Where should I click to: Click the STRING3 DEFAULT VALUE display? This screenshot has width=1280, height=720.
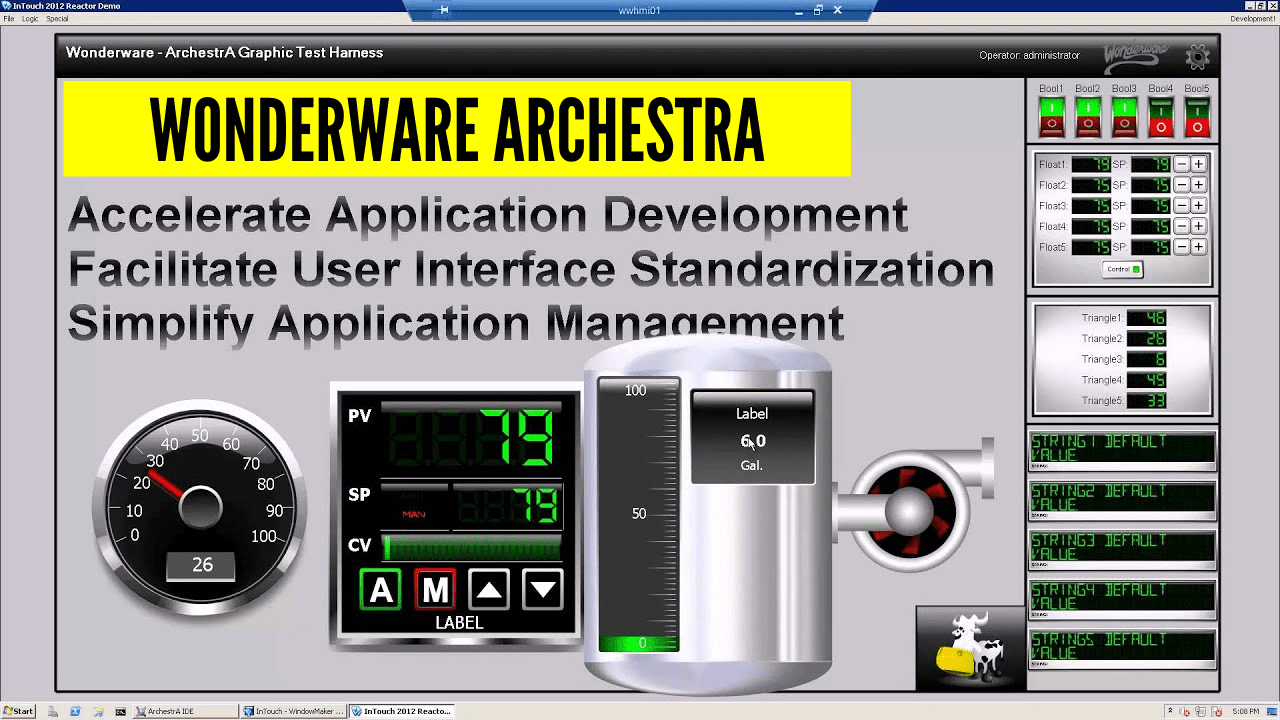[x=1122, y=549]
